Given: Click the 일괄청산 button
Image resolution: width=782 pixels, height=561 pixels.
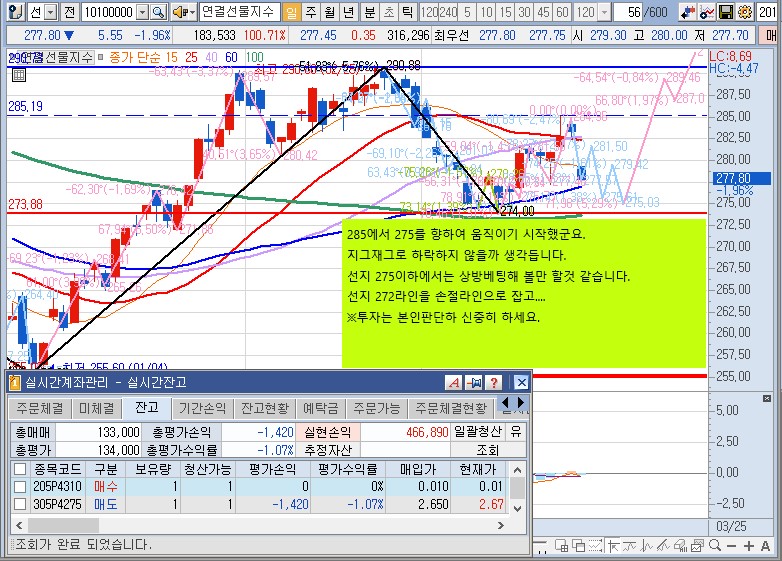Looking at the screenshot, I should tap(478, 432).
